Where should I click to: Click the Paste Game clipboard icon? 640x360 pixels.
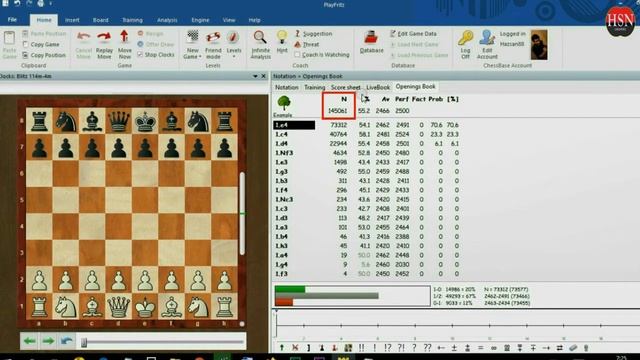(x=9, y=38)
